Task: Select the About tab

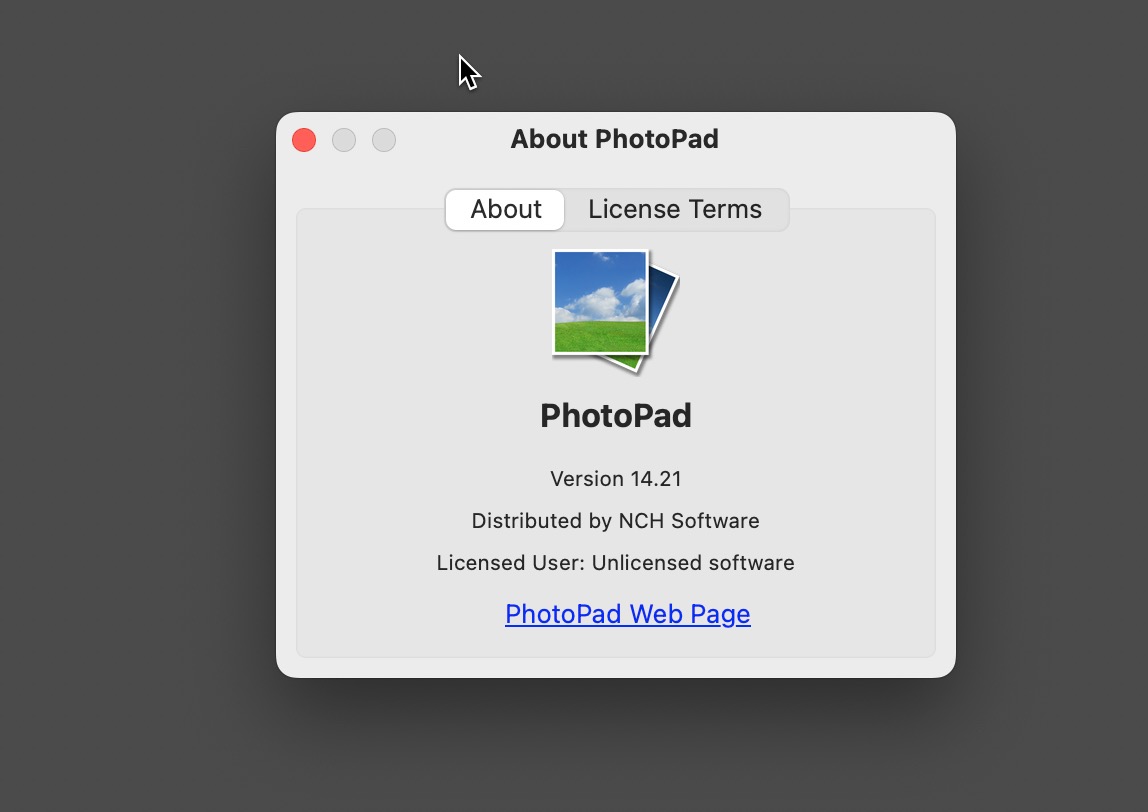Action: click(505, 209)
